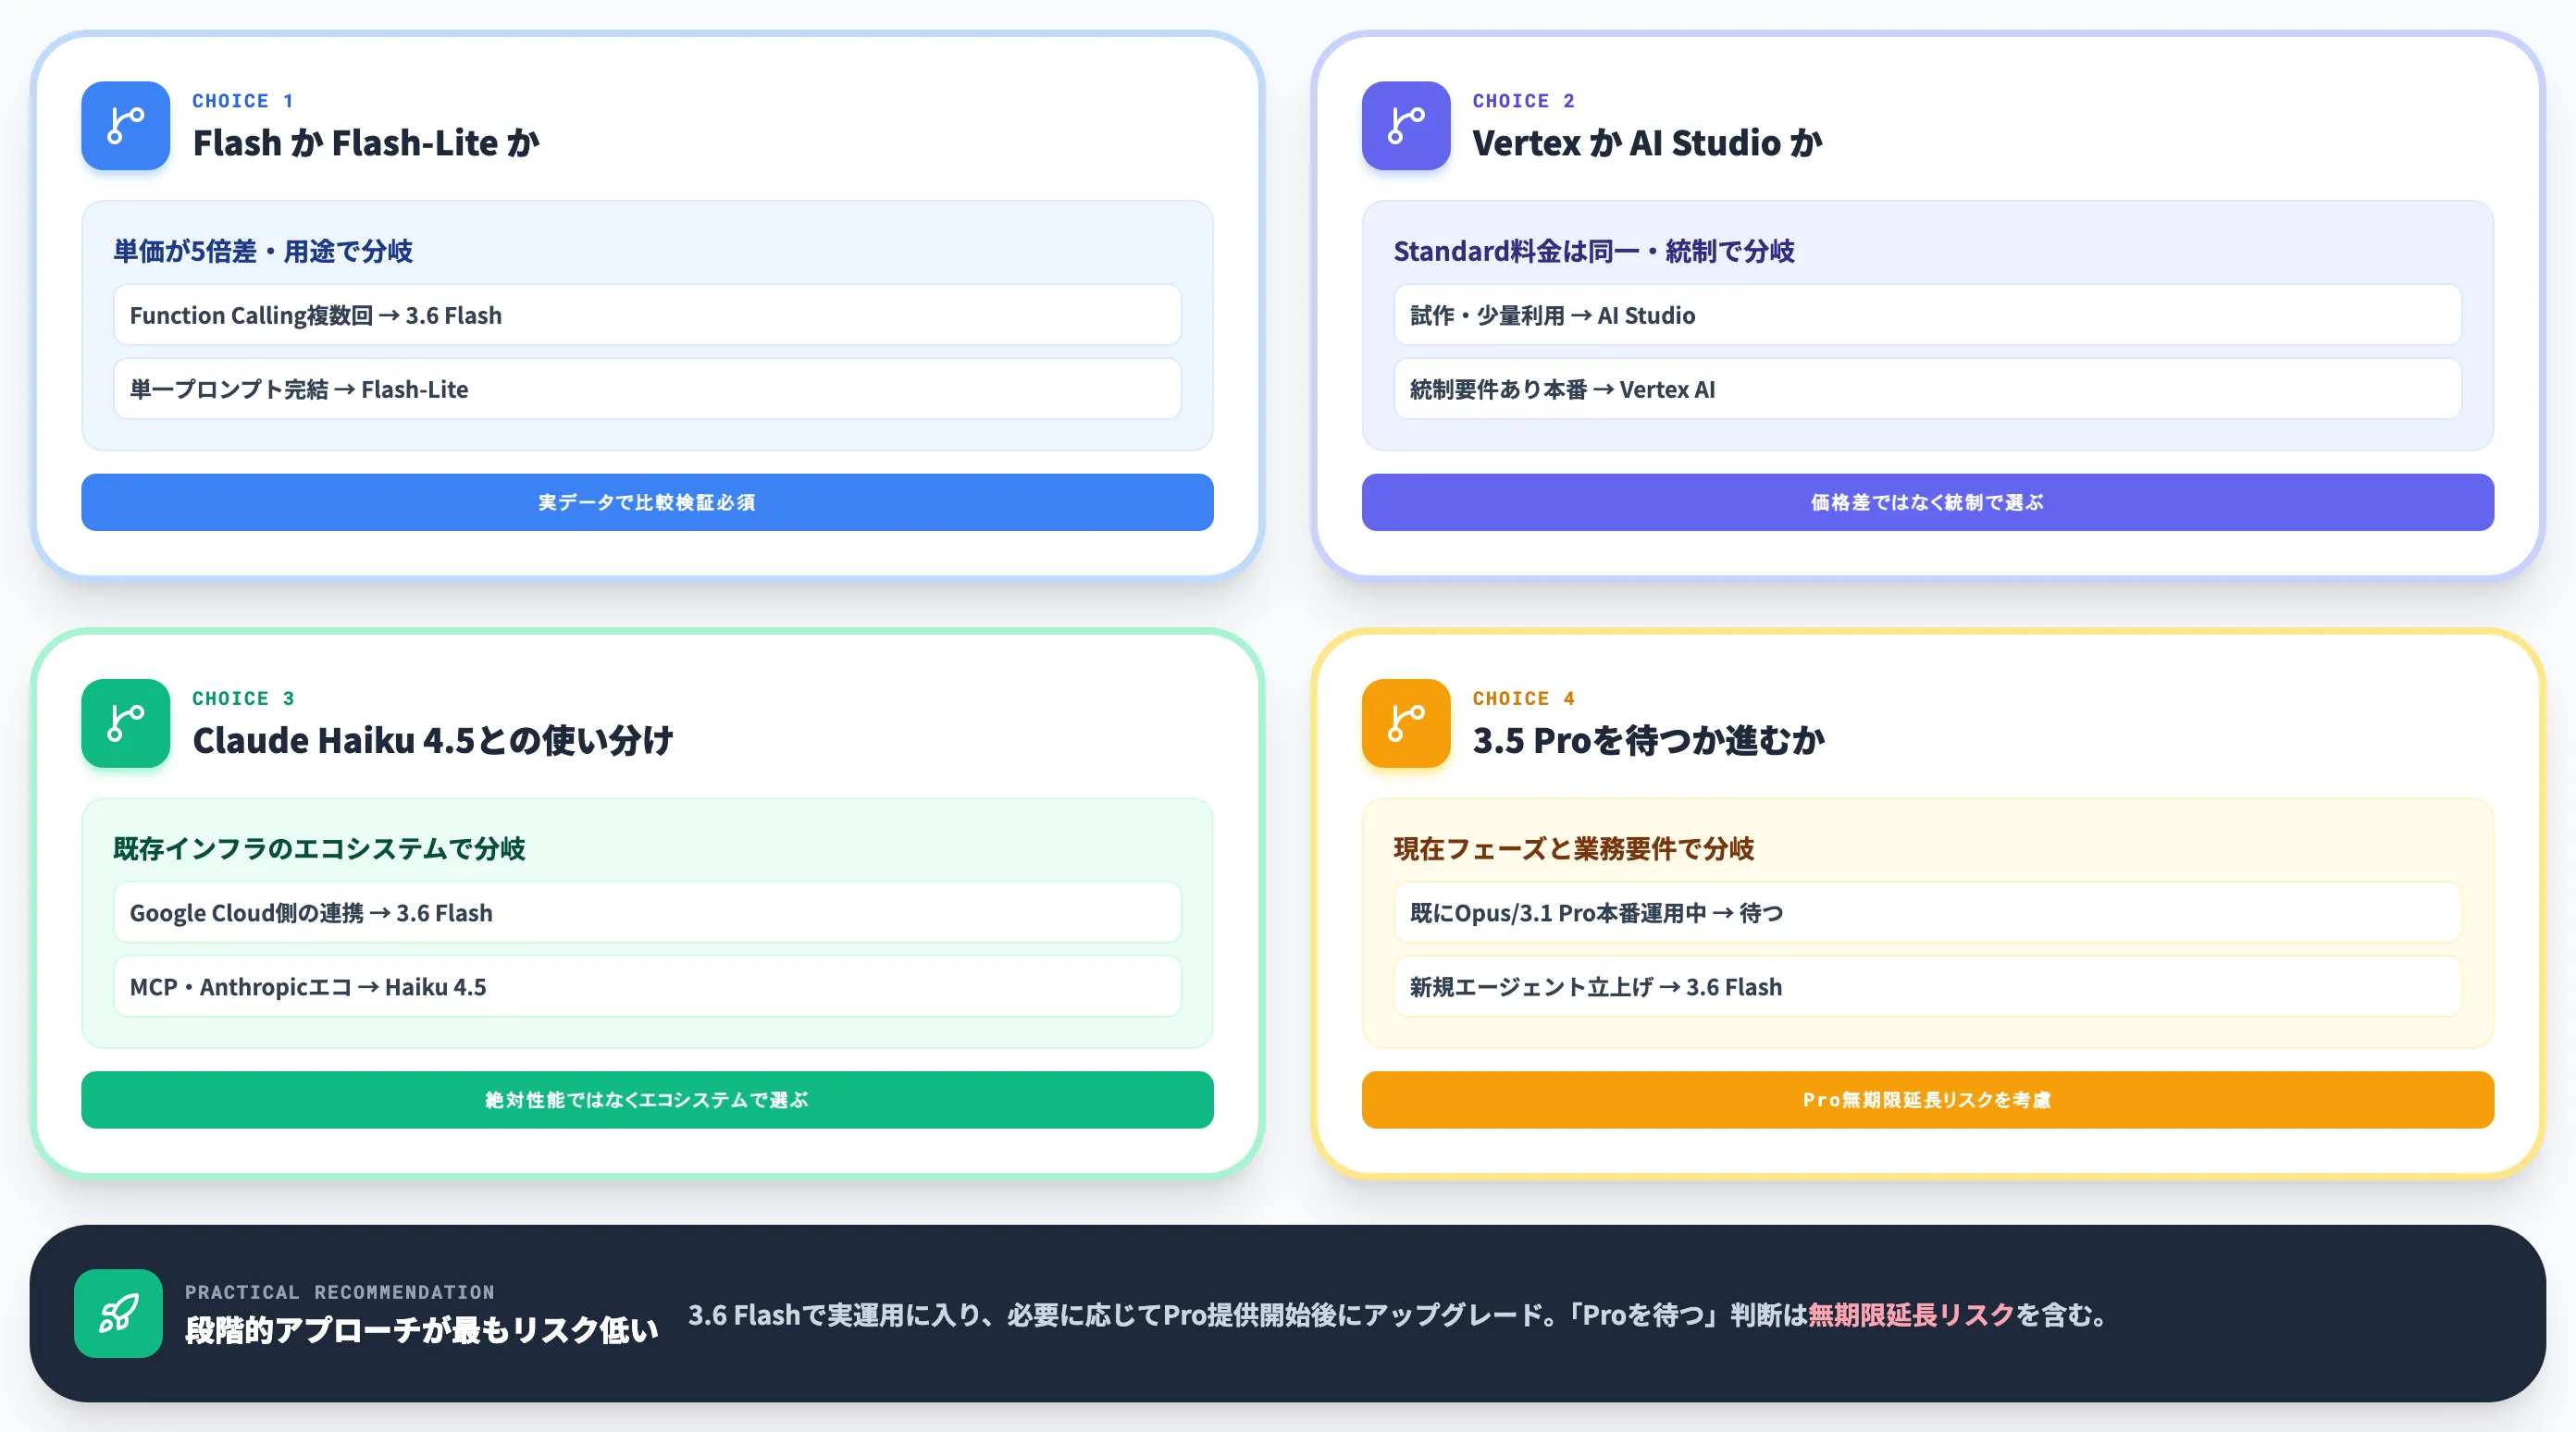Select the row MCP・Anthropicエコ → Haiku 4.5

point(647,986)
